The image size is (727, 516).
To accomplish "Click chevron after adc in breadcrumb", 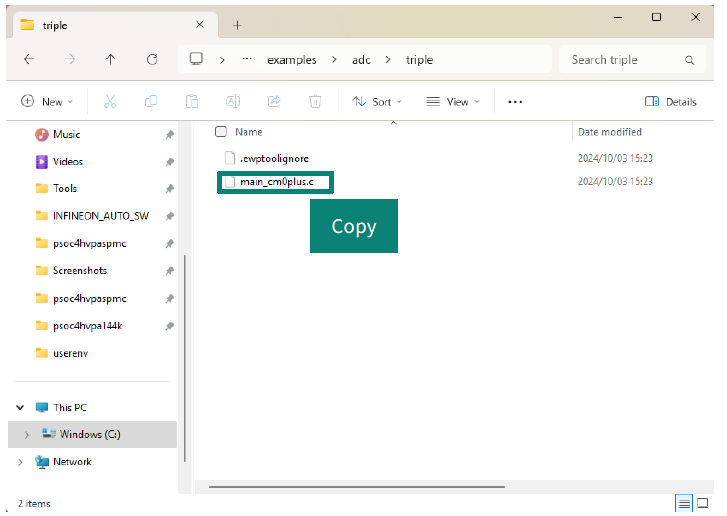I will 388,60.
